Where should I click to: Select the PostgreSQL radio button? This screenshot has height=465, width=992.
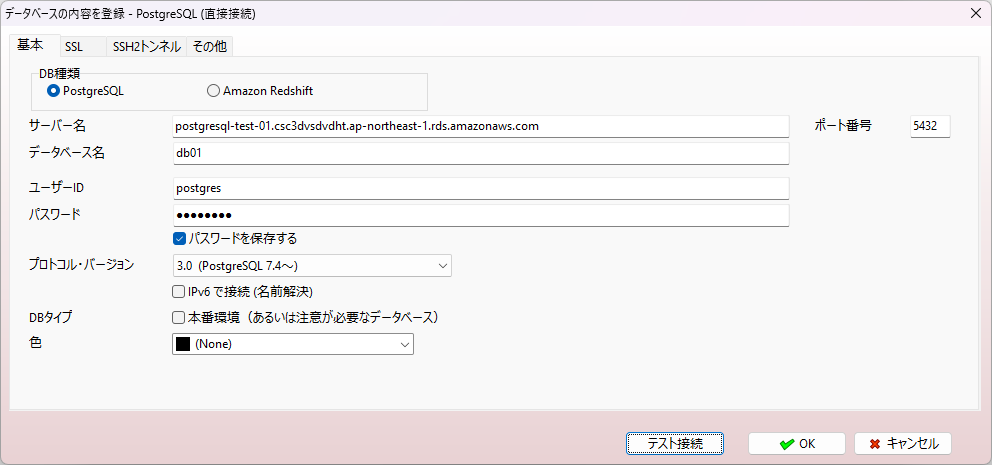click(85, 91)
